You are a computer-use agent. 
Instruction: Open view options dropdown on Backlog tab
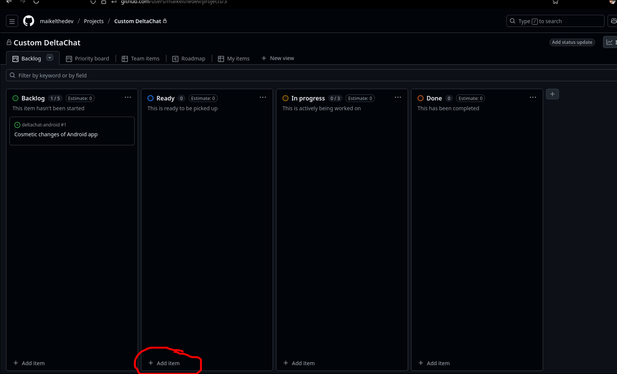click(50, 58)
